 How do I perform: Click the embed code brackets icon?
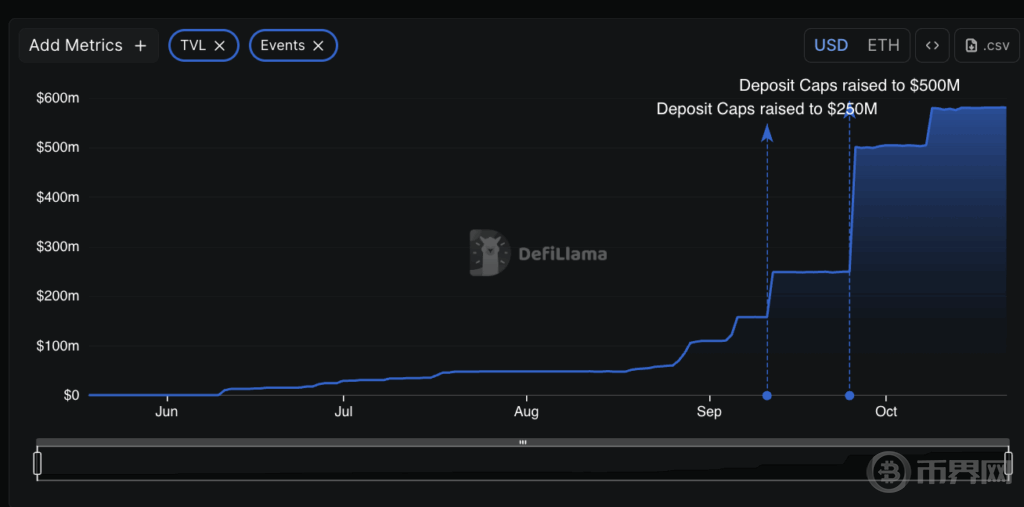click(x=932, y=46)
